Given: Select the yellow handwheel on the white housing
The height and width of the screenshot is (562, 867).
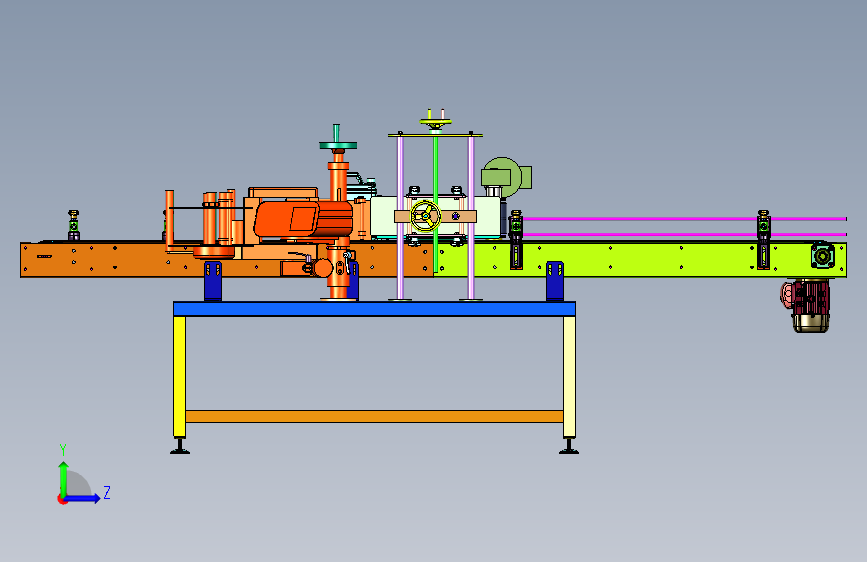Looking at the screenshot, I should pos(425,216).
